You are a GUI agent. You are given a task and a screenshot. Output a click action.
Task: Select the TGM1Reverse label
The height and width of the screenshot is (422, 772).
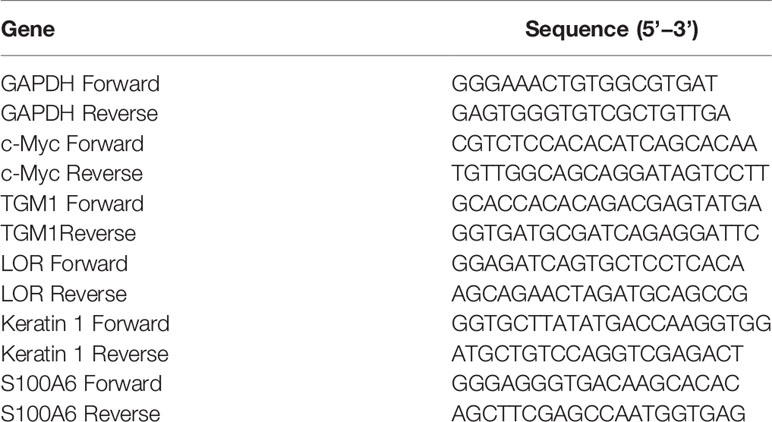pos(68,234)
